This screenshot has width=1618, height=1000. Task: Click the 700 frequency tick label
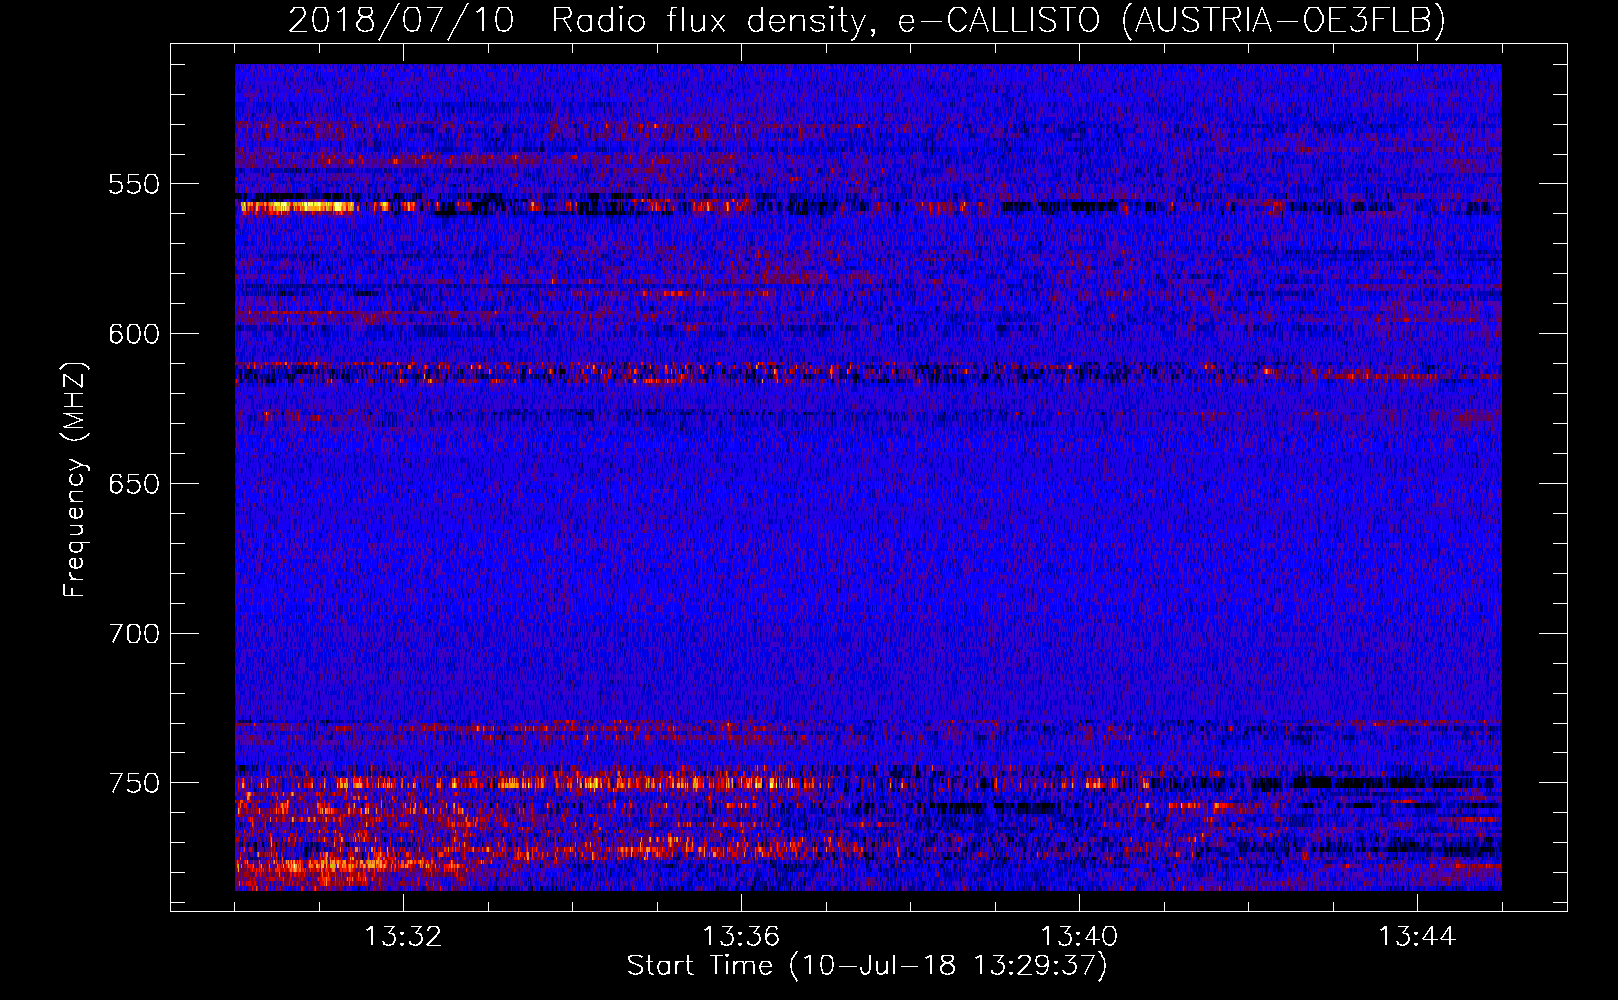click(134, 634)
